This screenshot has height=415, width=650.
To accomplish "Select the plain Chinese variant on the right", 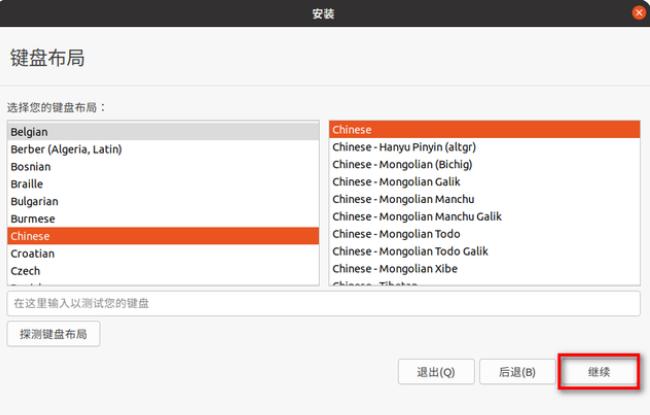I will tap(485, 130).
